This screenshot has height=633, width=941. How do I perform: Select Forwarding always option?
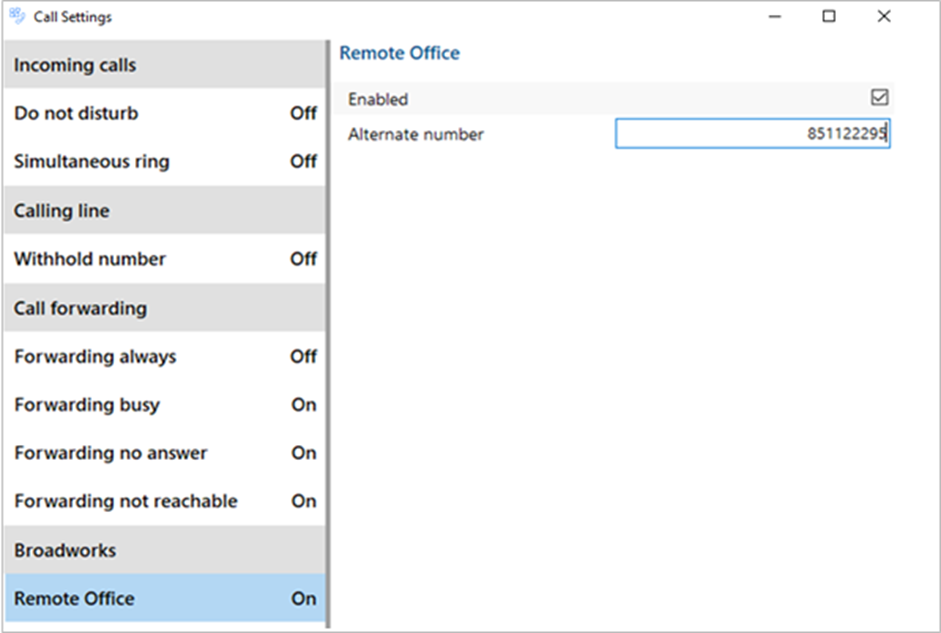coord(165,356)
